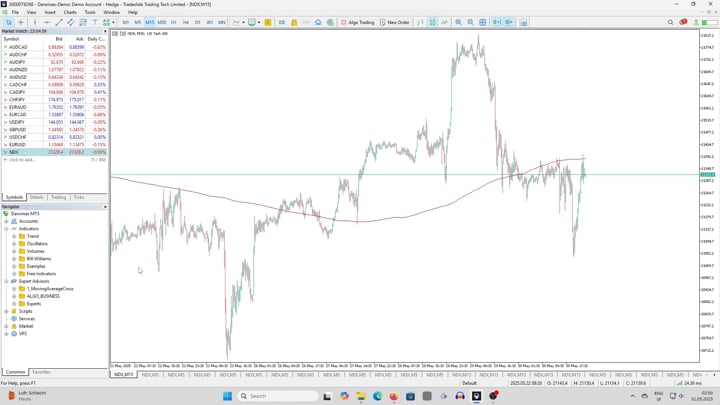Open the Tools menu
The height and width of the screenshot is (405, 720).
[x=90, y=12]
